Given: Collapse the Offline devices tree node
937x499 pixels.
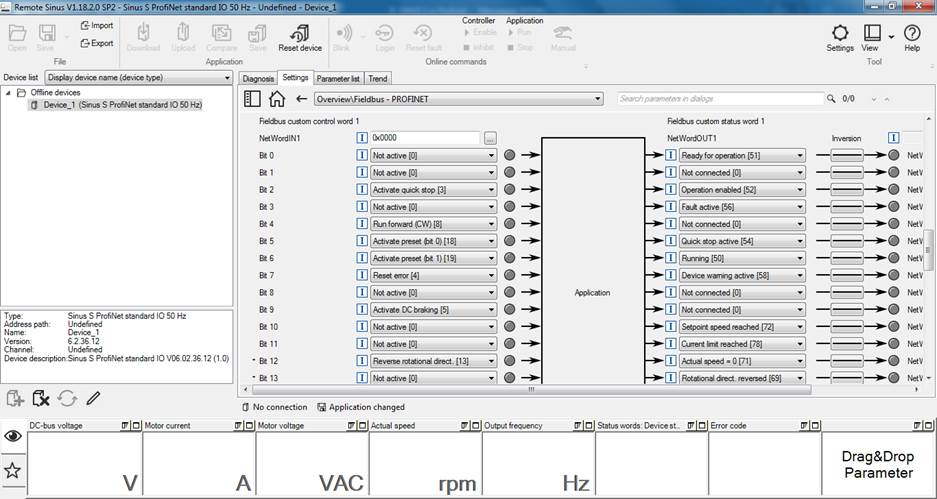Looking at the screenshot, I should point(9,92).
